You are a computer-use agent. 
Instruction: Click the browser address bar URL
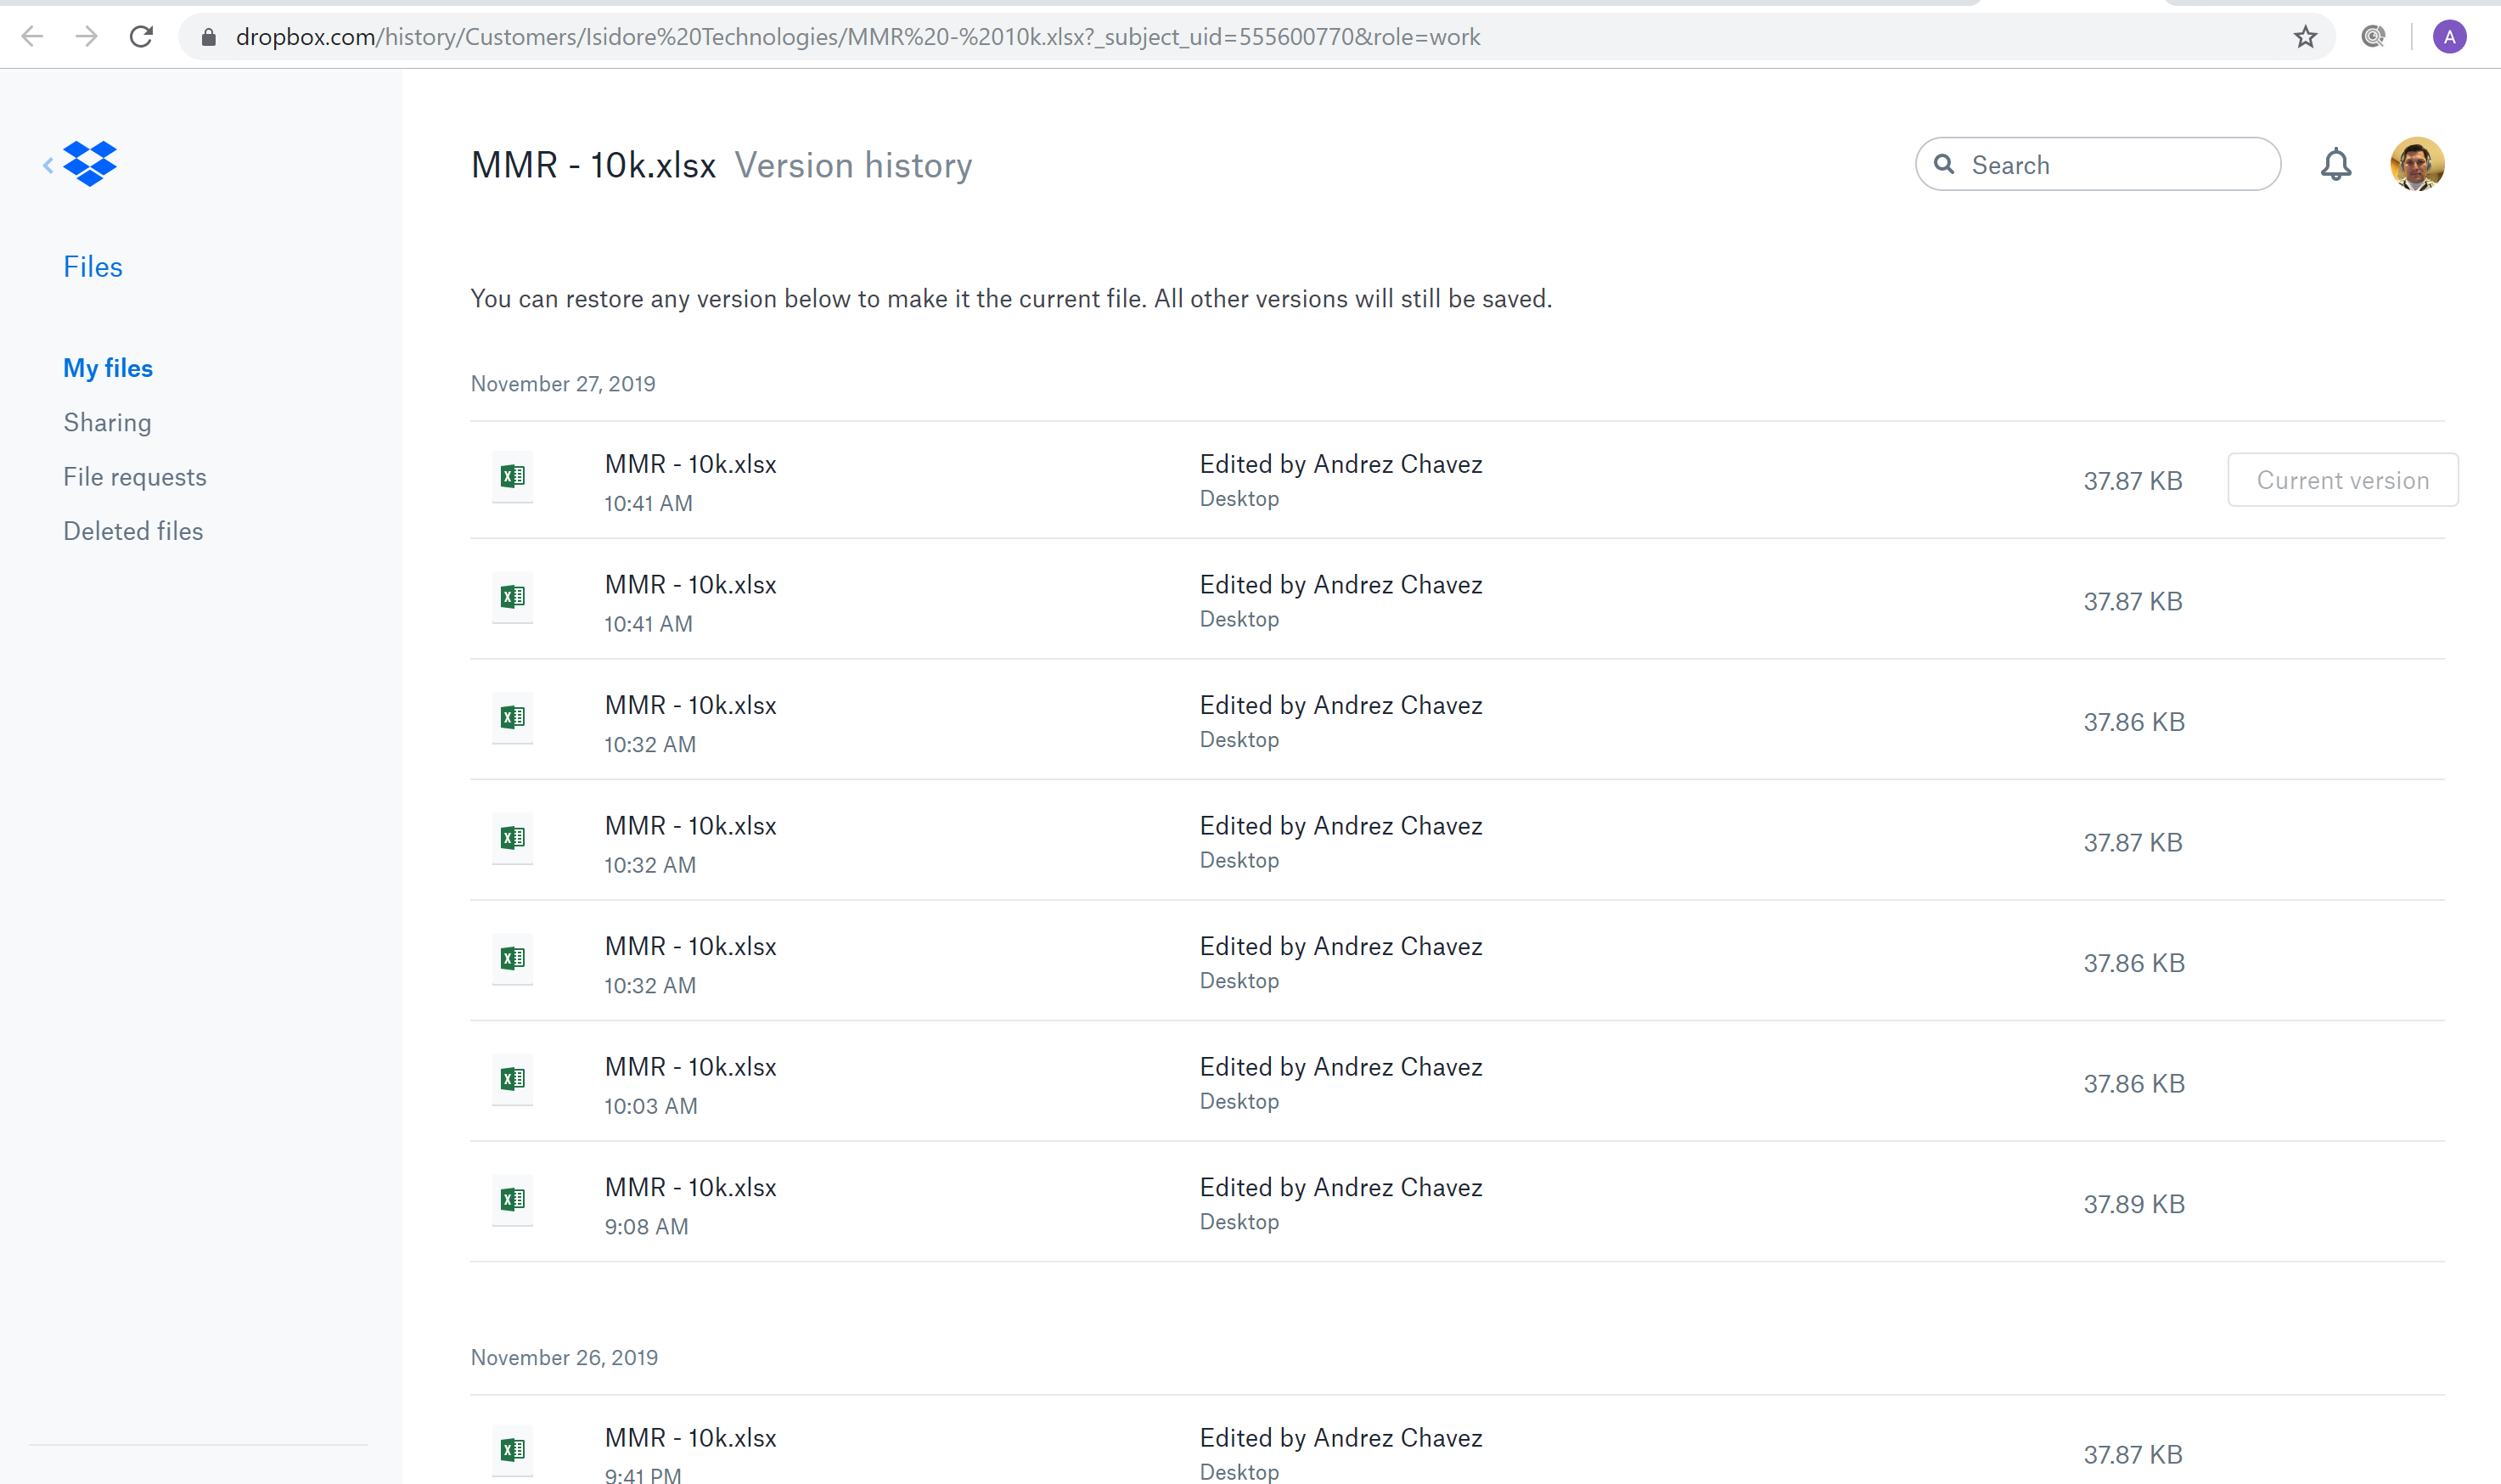857,37
